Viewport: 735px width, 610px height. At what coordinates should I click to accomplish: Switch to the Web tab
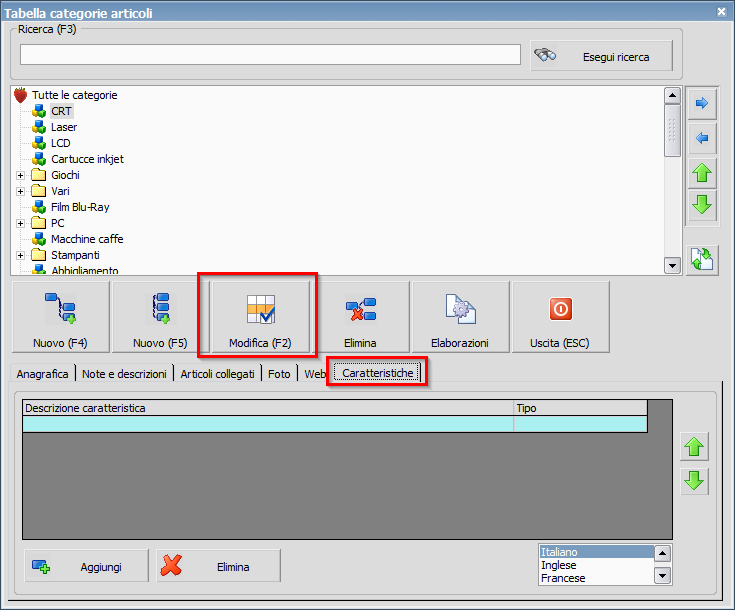click(x=314, y=374)
